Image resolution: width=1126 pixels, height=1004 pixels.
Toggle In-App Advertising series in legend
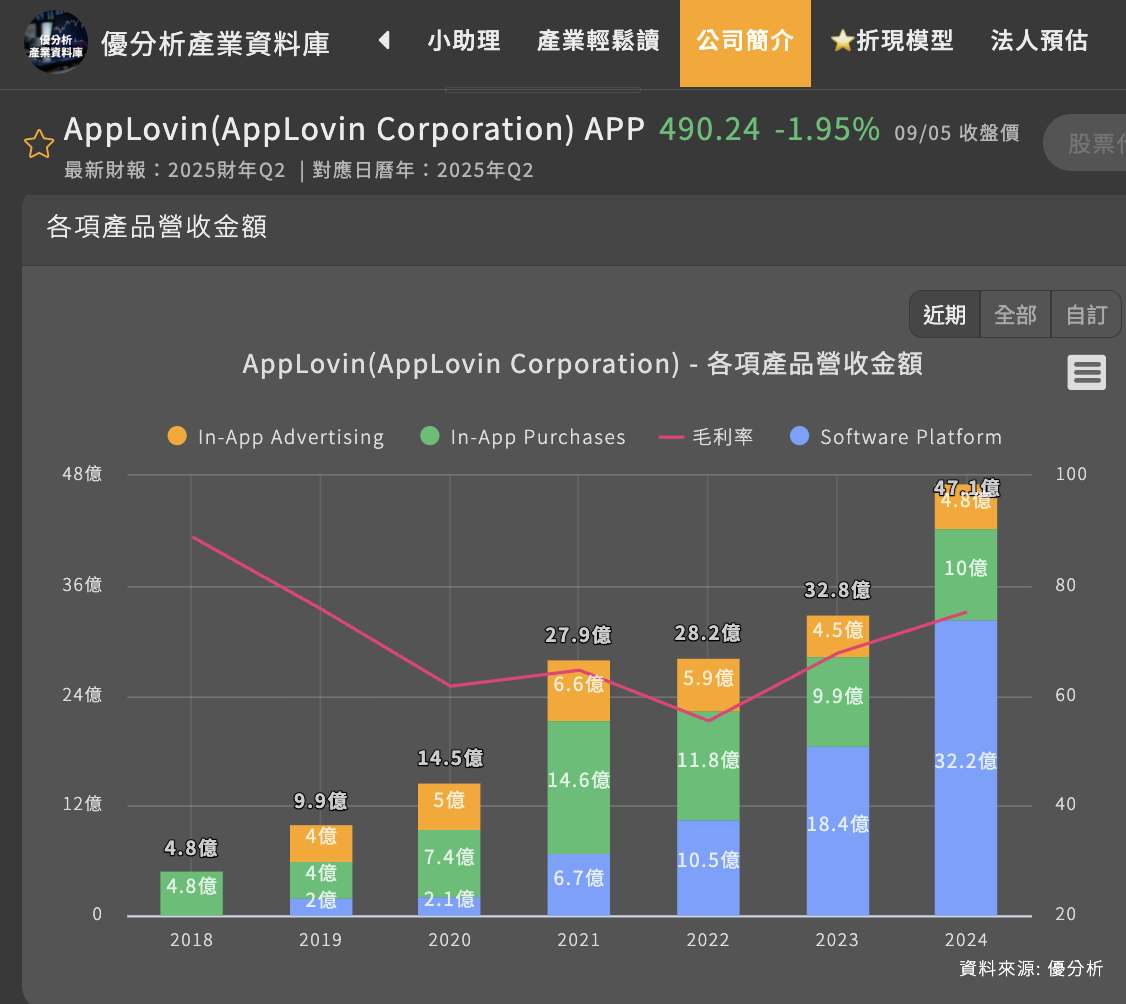pos(276,437)
